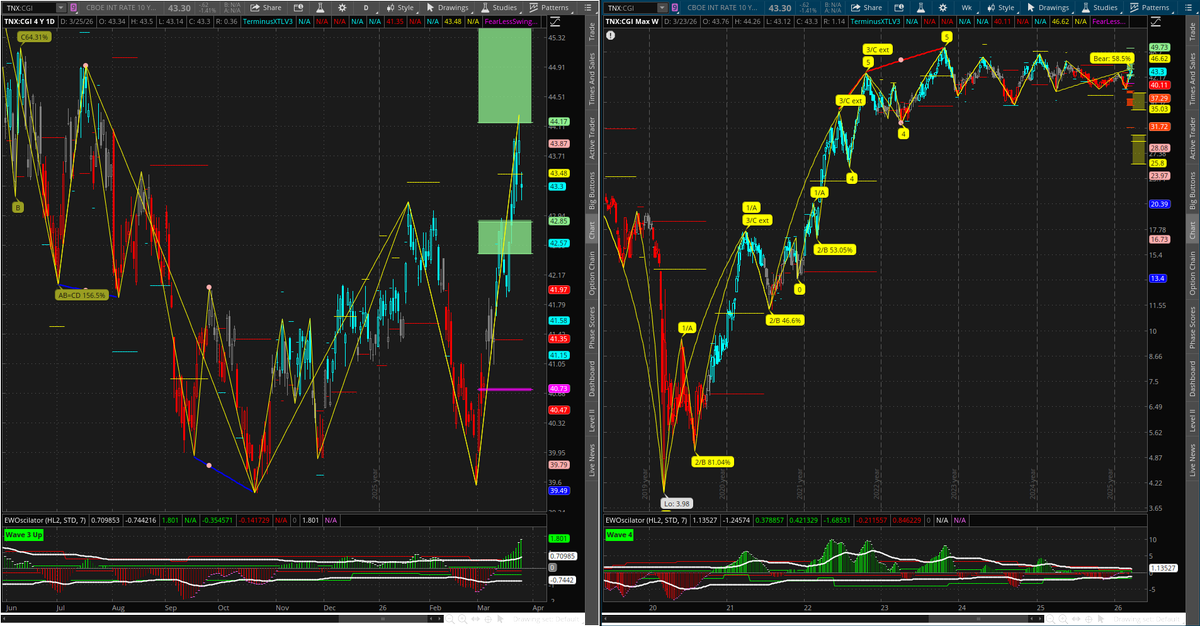Open Style menu on right chart
The width and height of the screenshot is (1200, 626).
click(1002, 8)
